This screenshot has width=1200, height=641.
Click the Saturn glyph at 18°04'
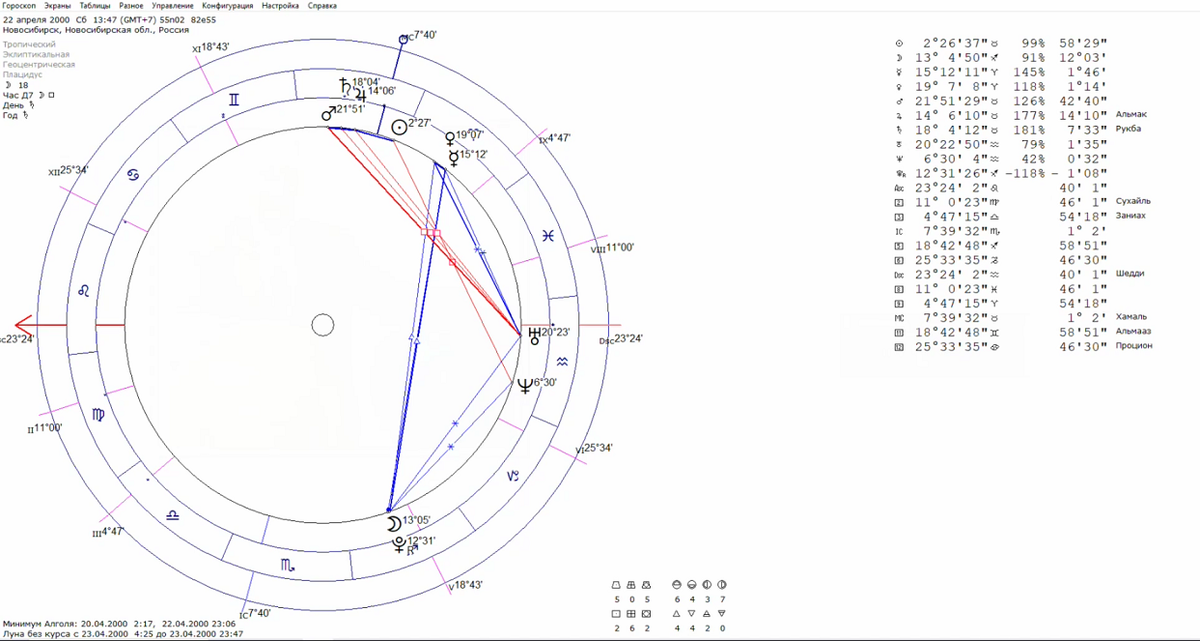[345, 85]
